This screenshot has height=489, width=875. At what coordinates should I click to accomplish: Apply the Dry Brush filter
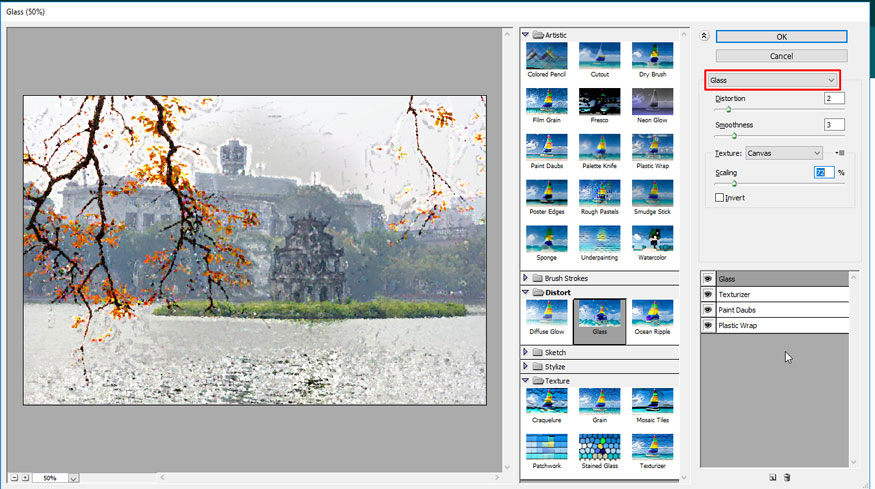pos(652,56)
